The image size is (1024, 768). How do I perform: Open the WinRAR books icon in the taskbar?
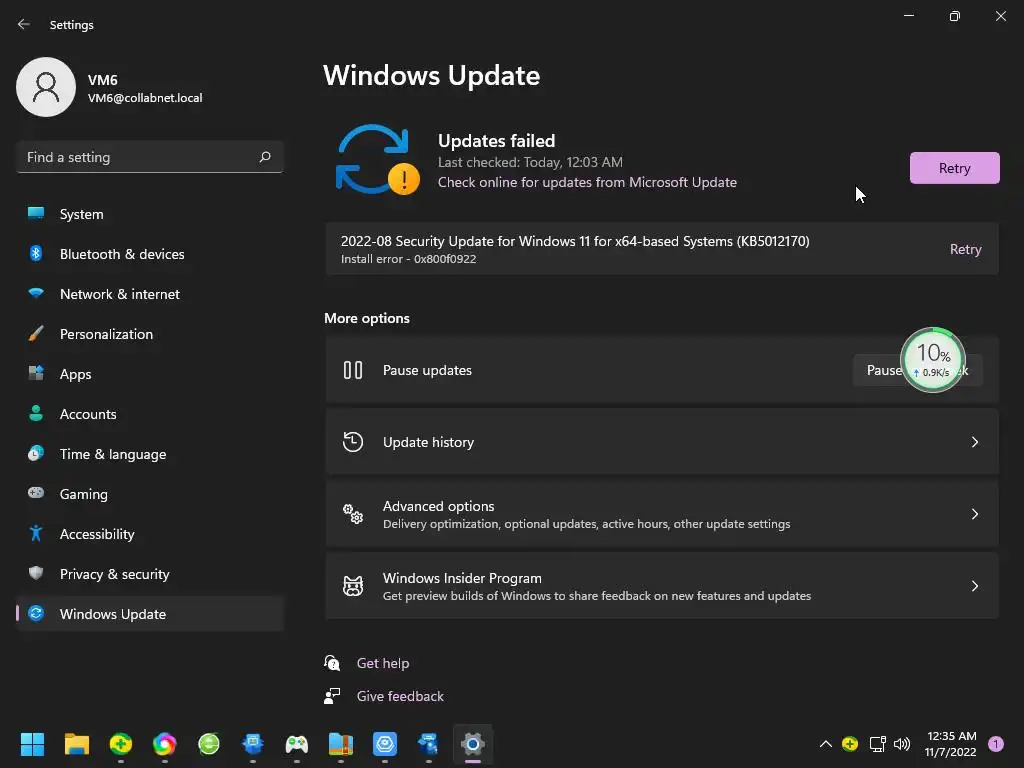click(x=340, y=744)
